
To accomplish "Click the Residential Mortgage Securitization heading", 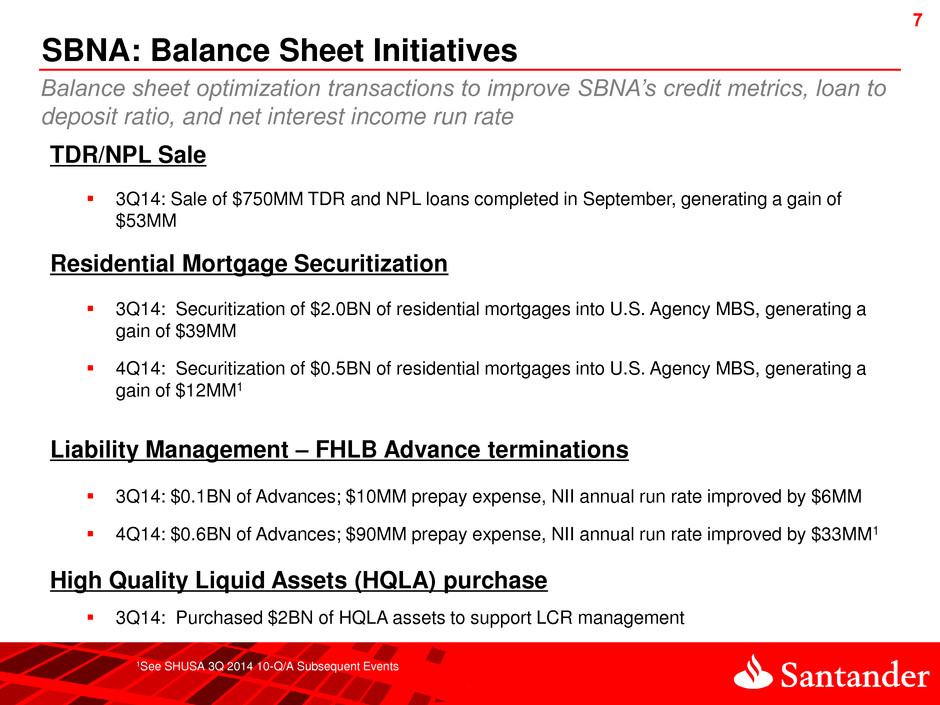I will [249, 264].
